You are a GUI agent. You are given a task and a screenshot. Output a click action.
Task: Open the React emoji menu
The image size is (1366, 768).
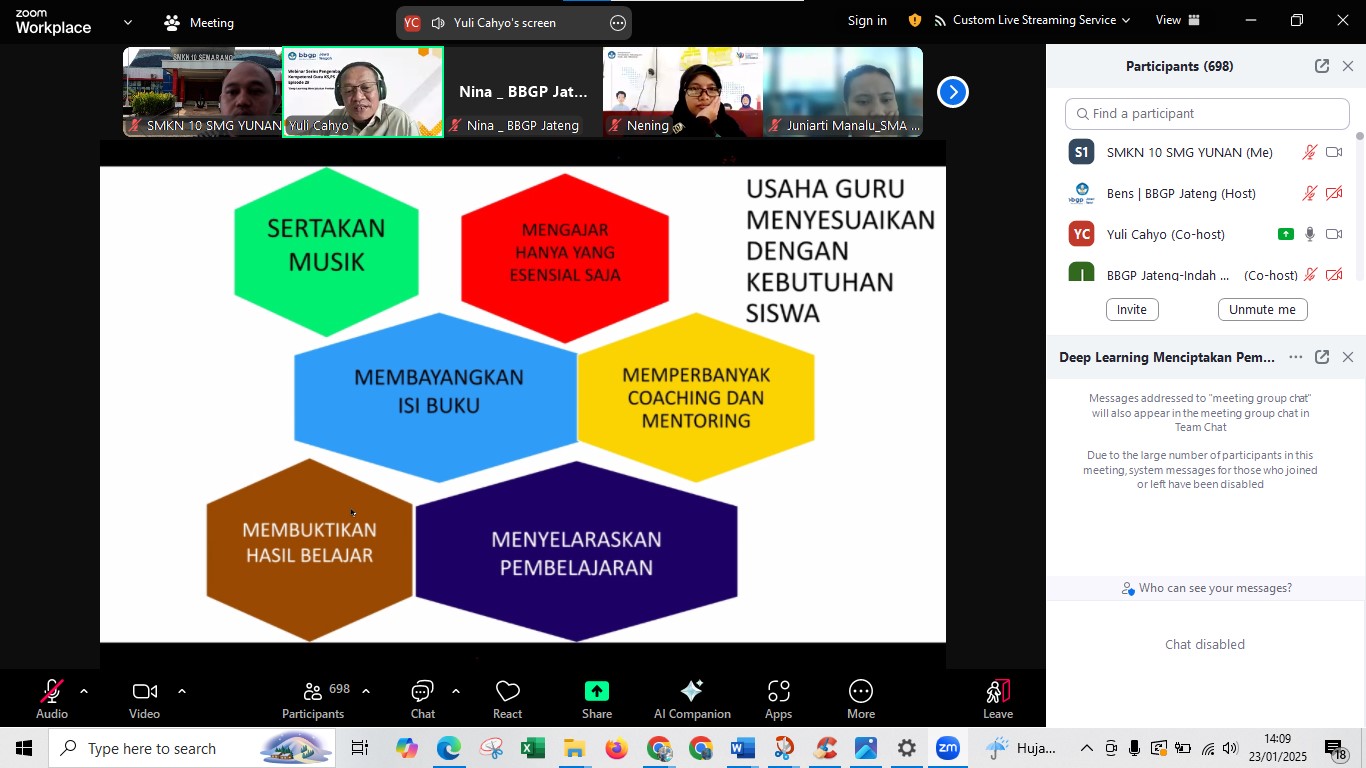pyautogui.click(x=507, y=699)
